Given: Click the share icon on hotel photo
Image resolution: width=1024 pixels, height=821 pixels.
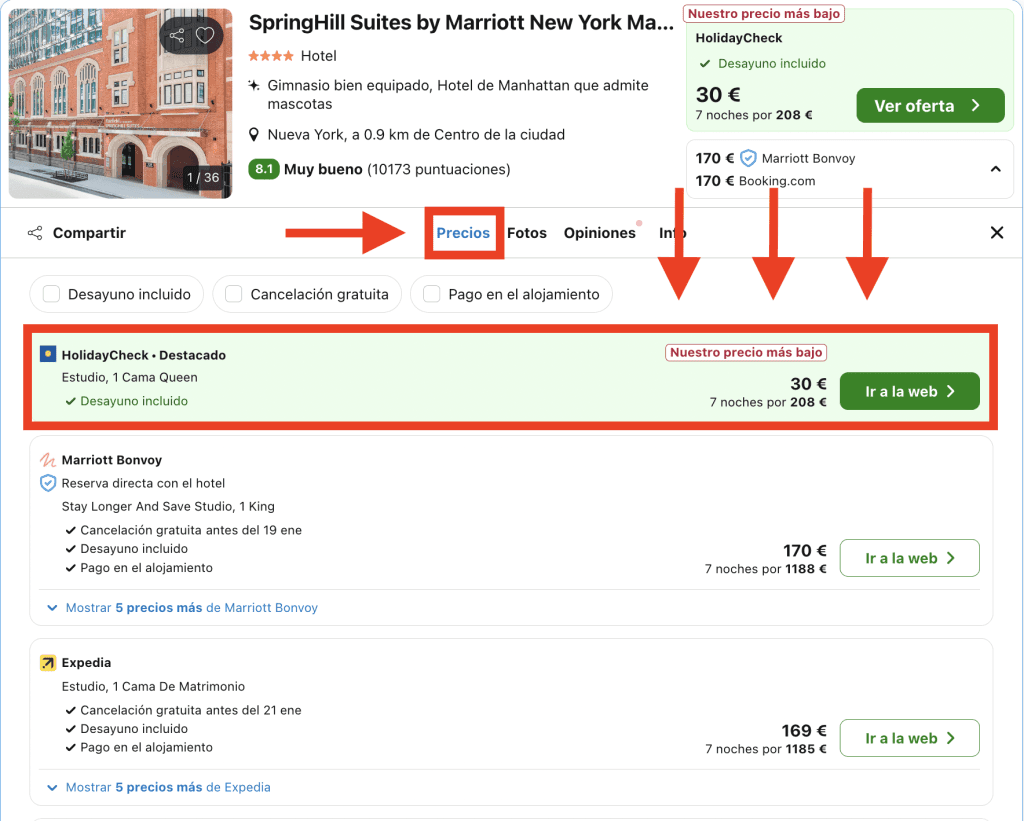Looking at the screenshot, I should [177, 36].
